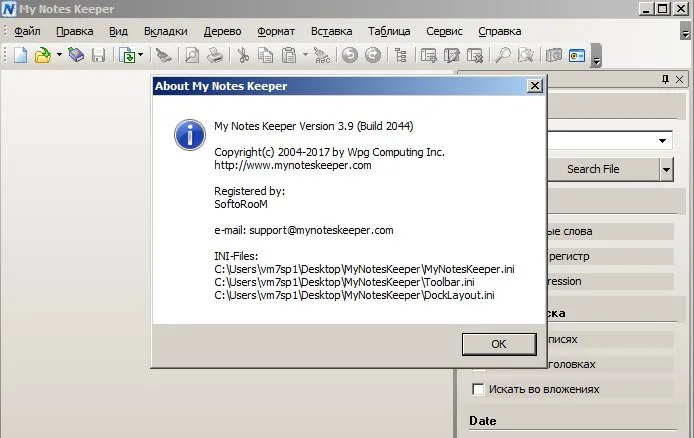
Task: Open the toolbar overflow options arrow
Action: coord(596,56)
